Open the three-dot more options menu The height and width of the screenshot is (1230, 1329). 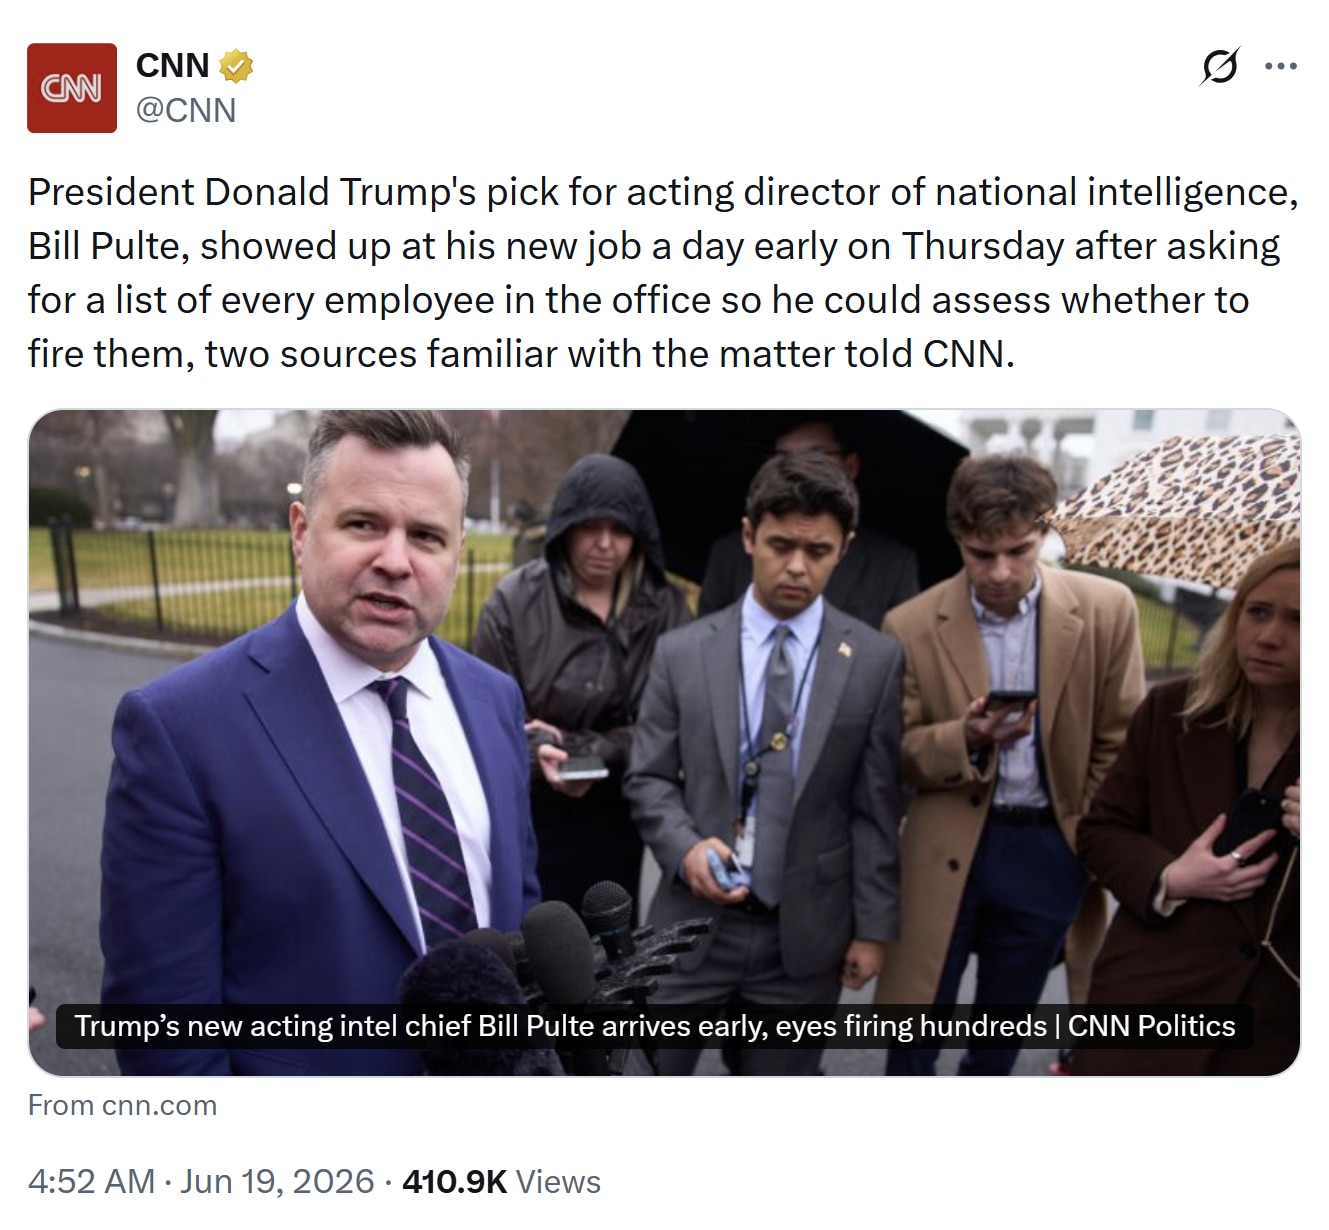tap(1281, 67)
